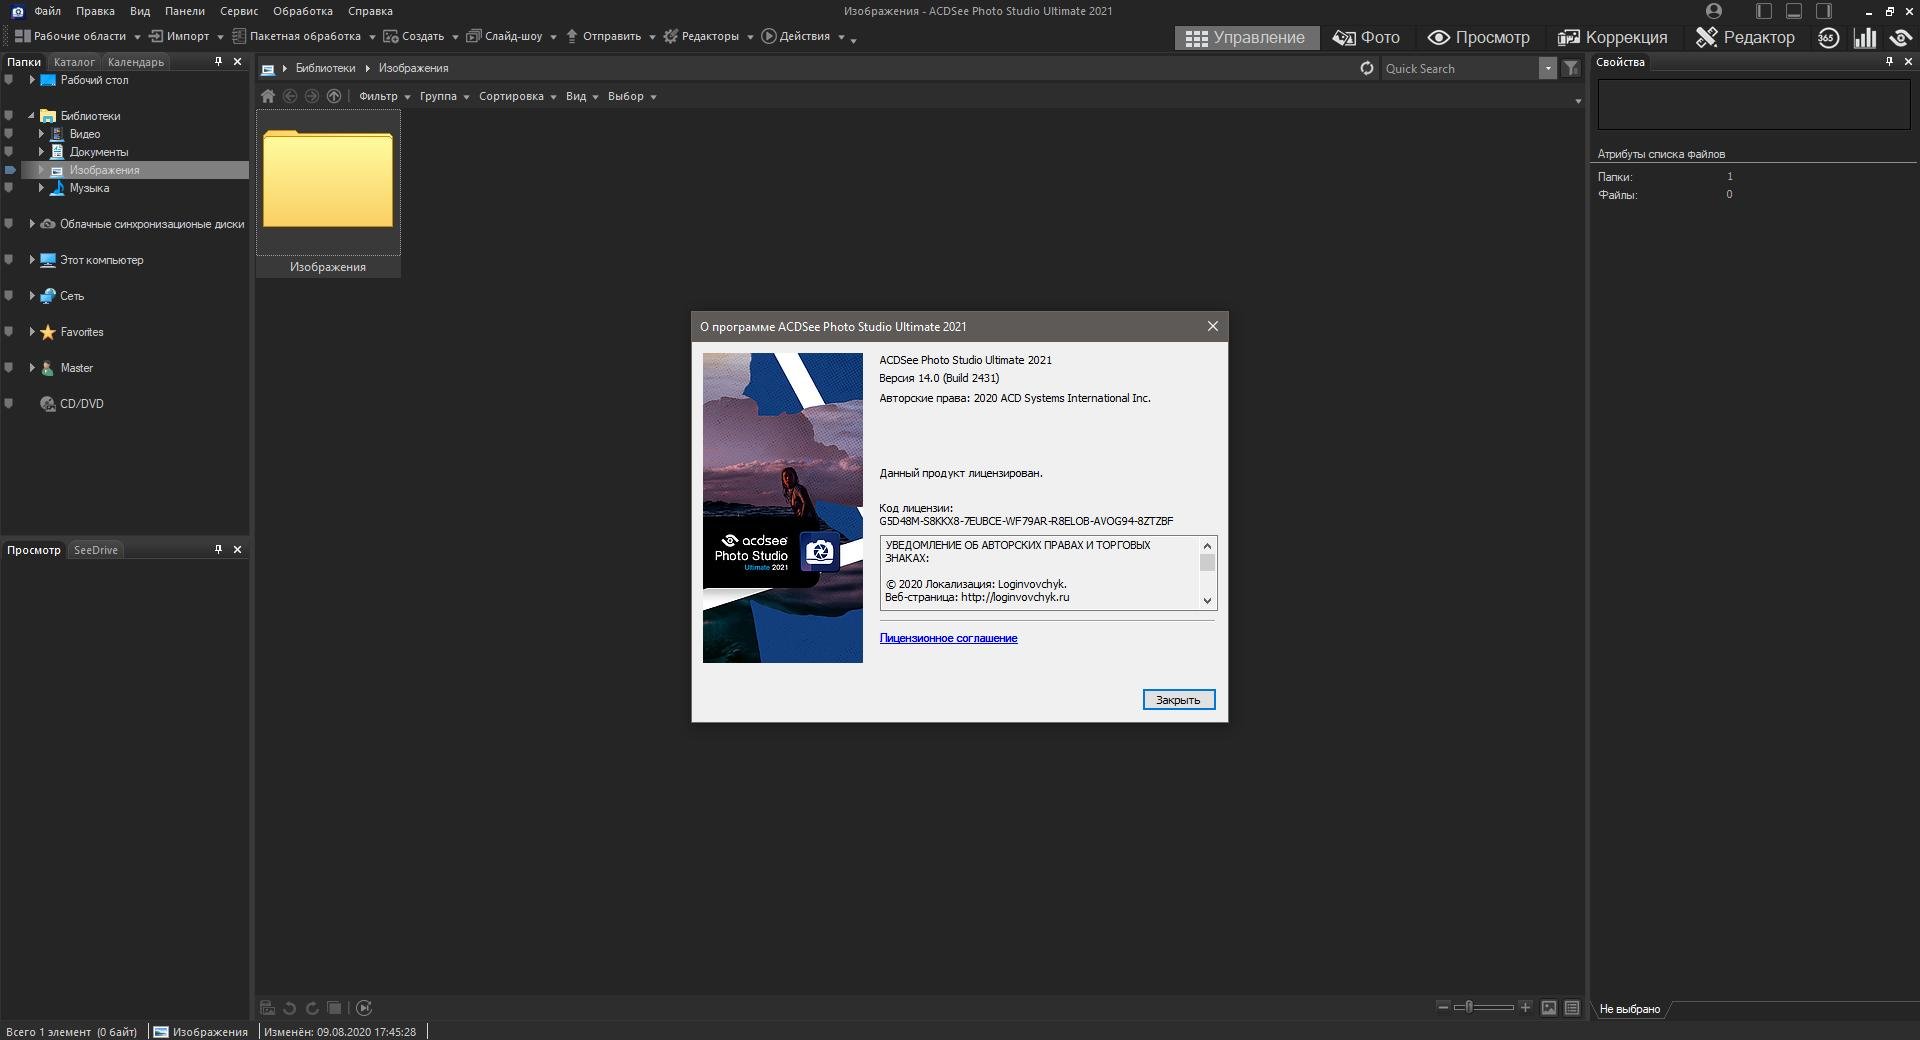1920x1040 pixels.
Task: Click the user account profile icon
Action: point(1714,11)
